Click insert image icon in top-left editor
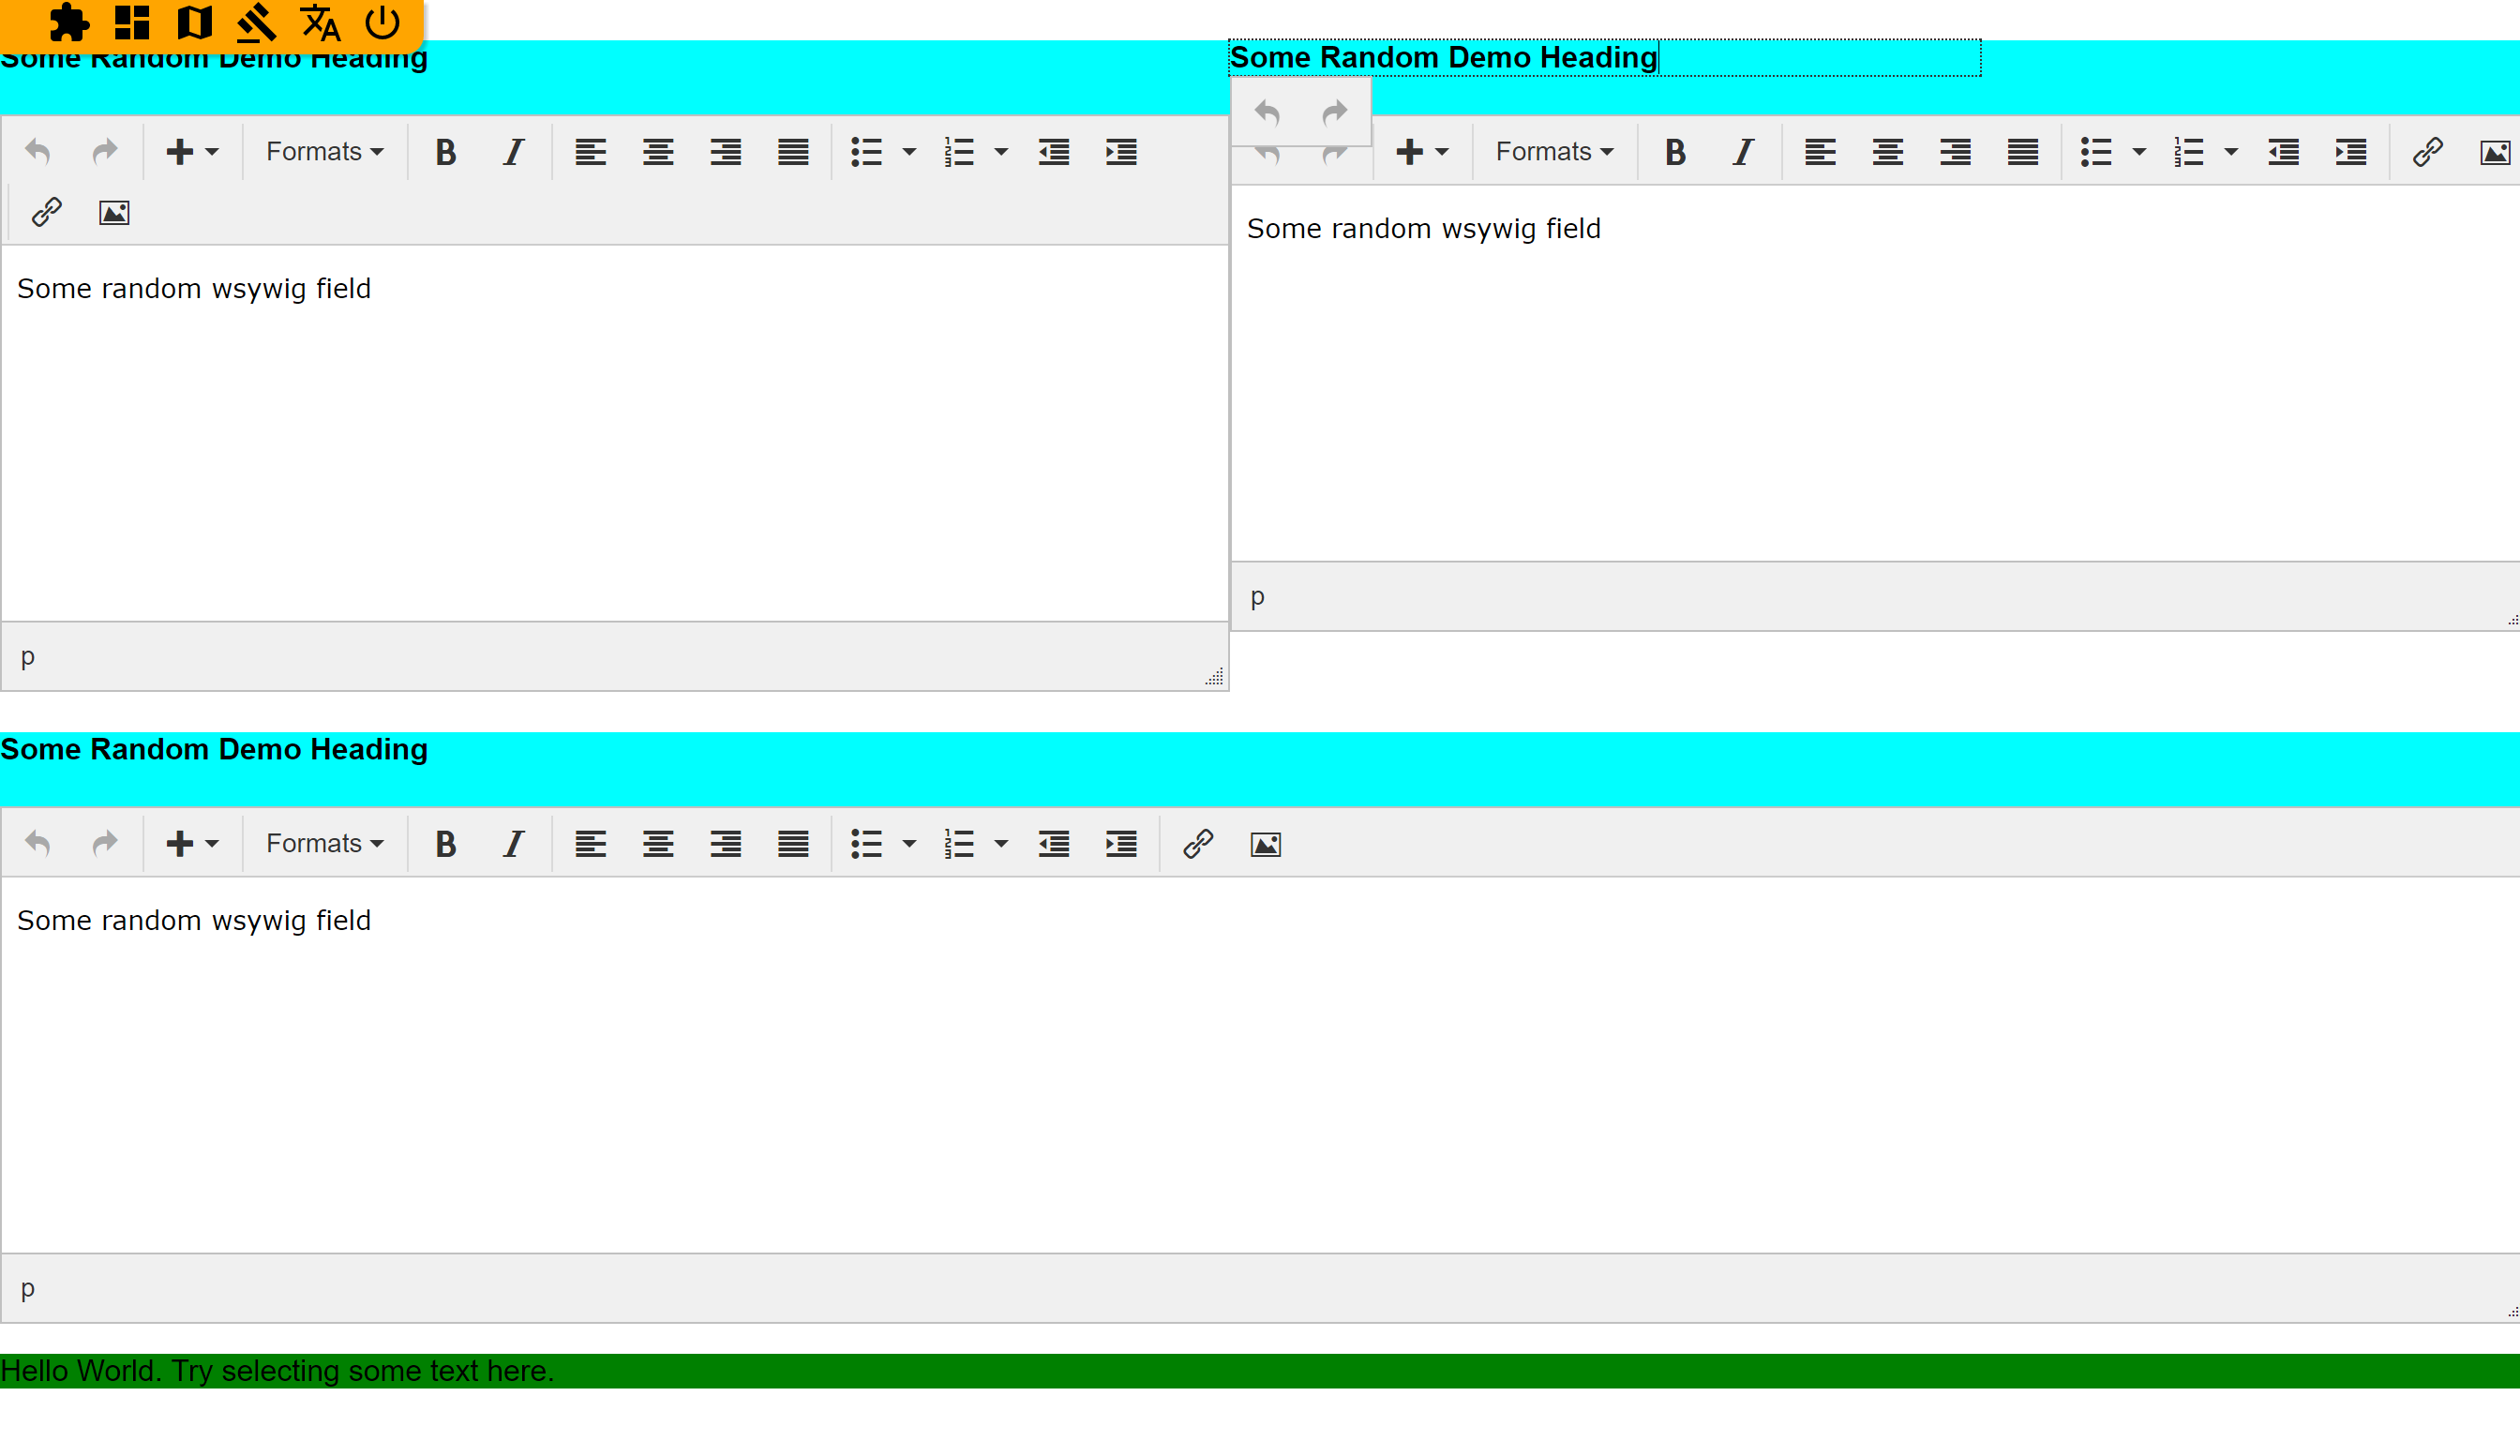Screen dimensions: 2520x1456 (x=114, y=212)
